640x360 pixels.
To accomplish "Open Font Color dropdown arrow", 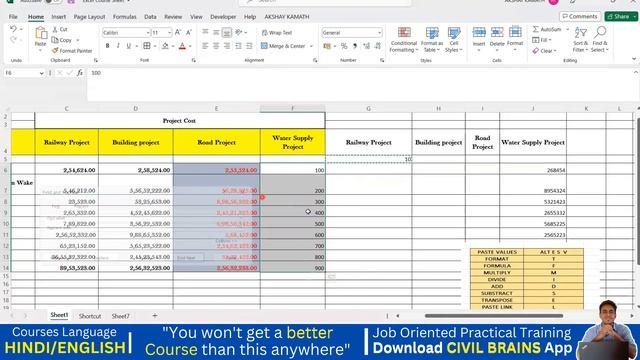I will click(190, 46).
